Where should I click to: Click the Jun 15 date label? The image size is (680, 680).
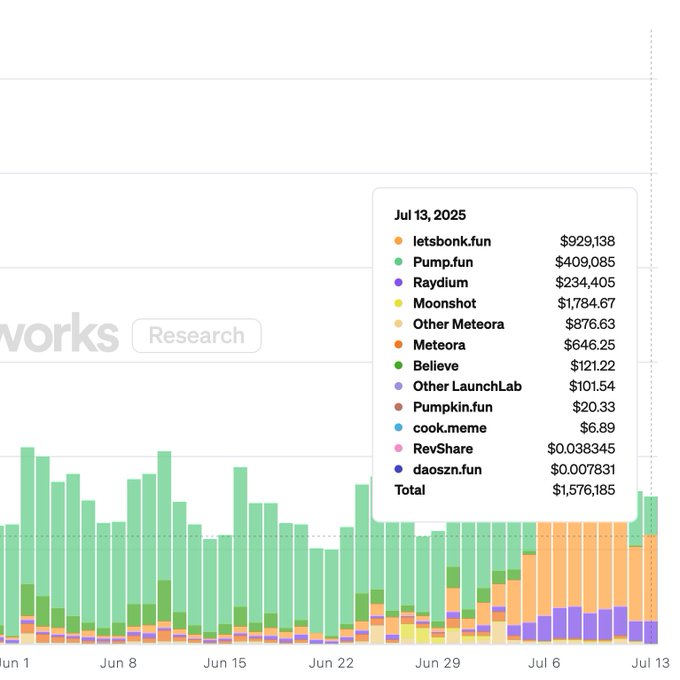[x=224, y=662]
